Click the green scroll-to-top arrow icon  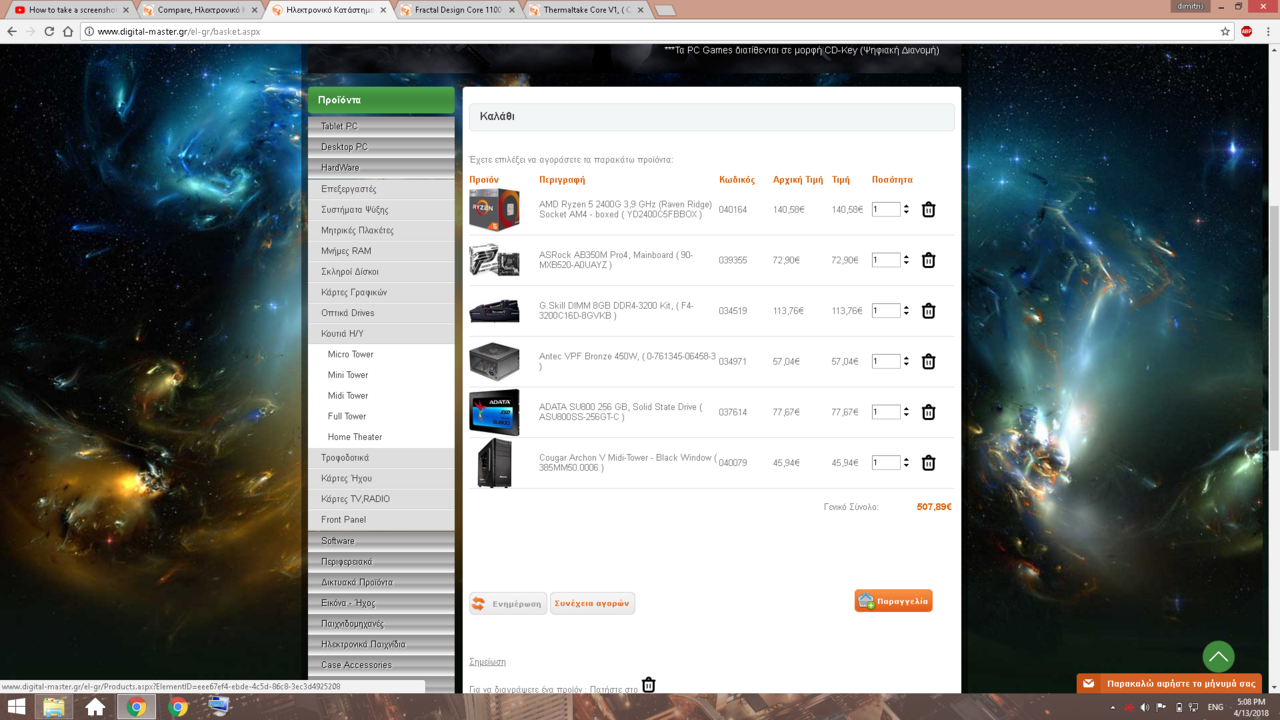point(1218,657)
